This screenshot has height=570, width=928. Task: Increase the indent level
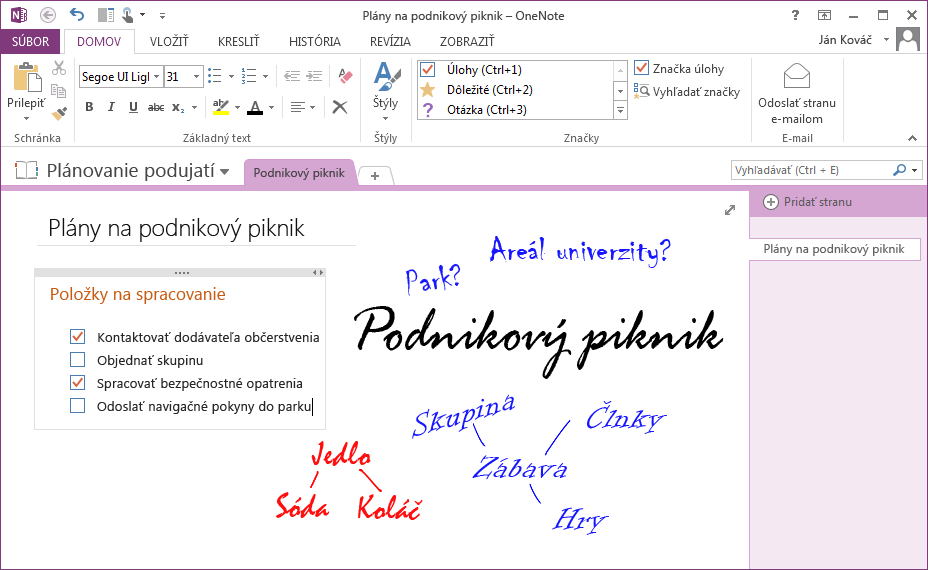point(314,76)
